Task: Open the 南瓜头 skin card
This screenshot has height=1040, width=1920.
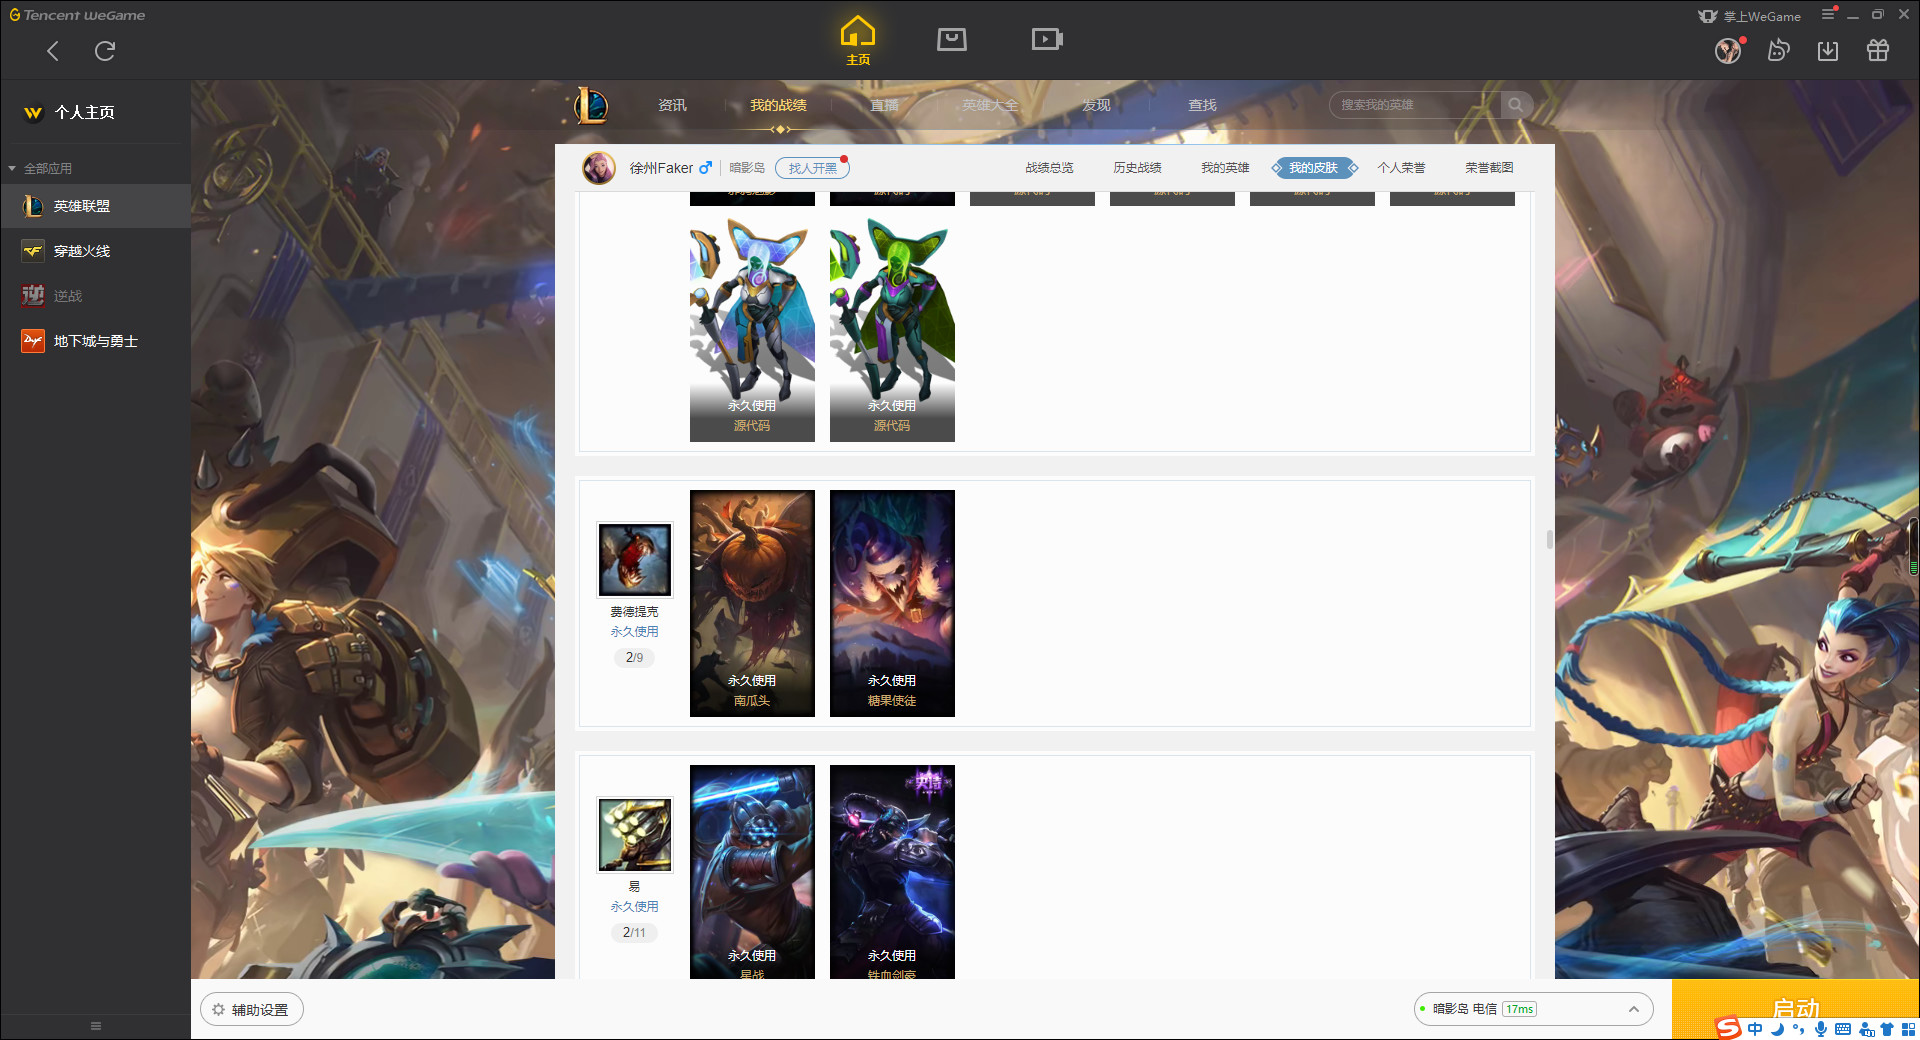Action: point(752,603)
